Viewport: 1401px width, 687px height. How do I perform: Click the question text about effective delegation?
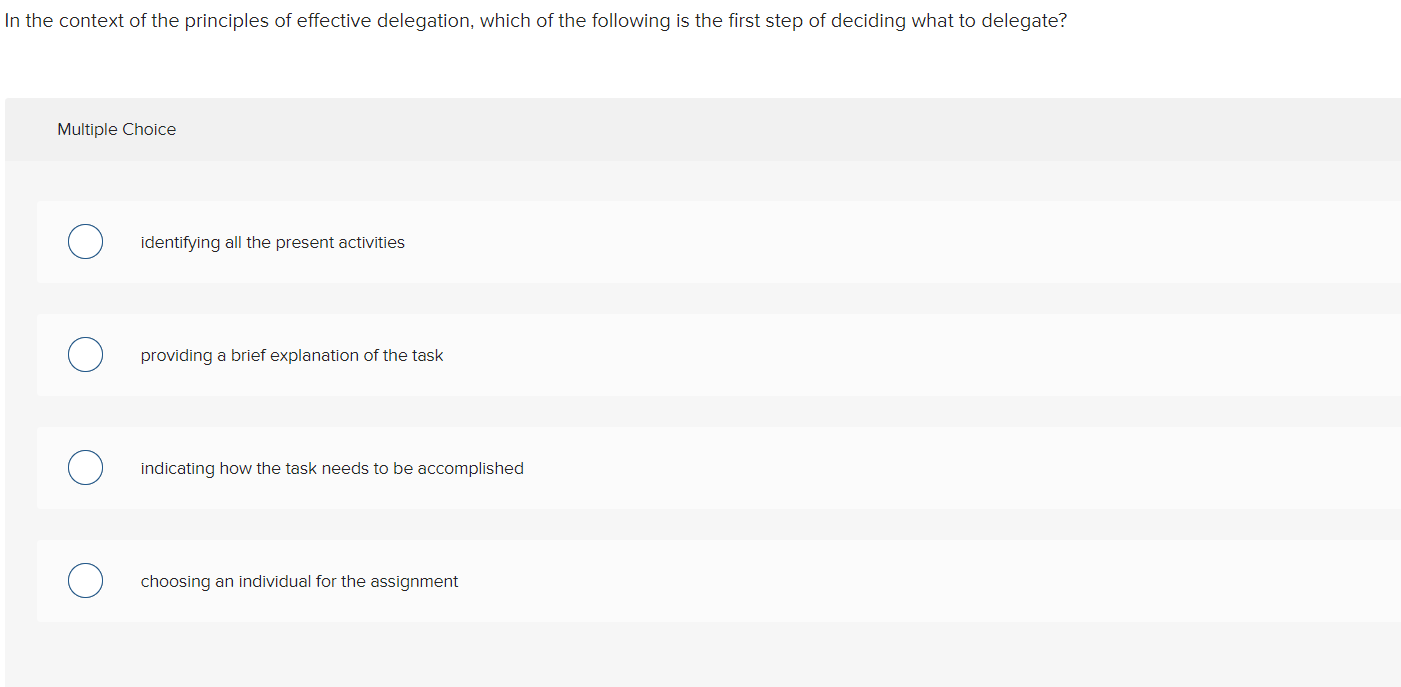pyautogui.click(x=535, y=20)
